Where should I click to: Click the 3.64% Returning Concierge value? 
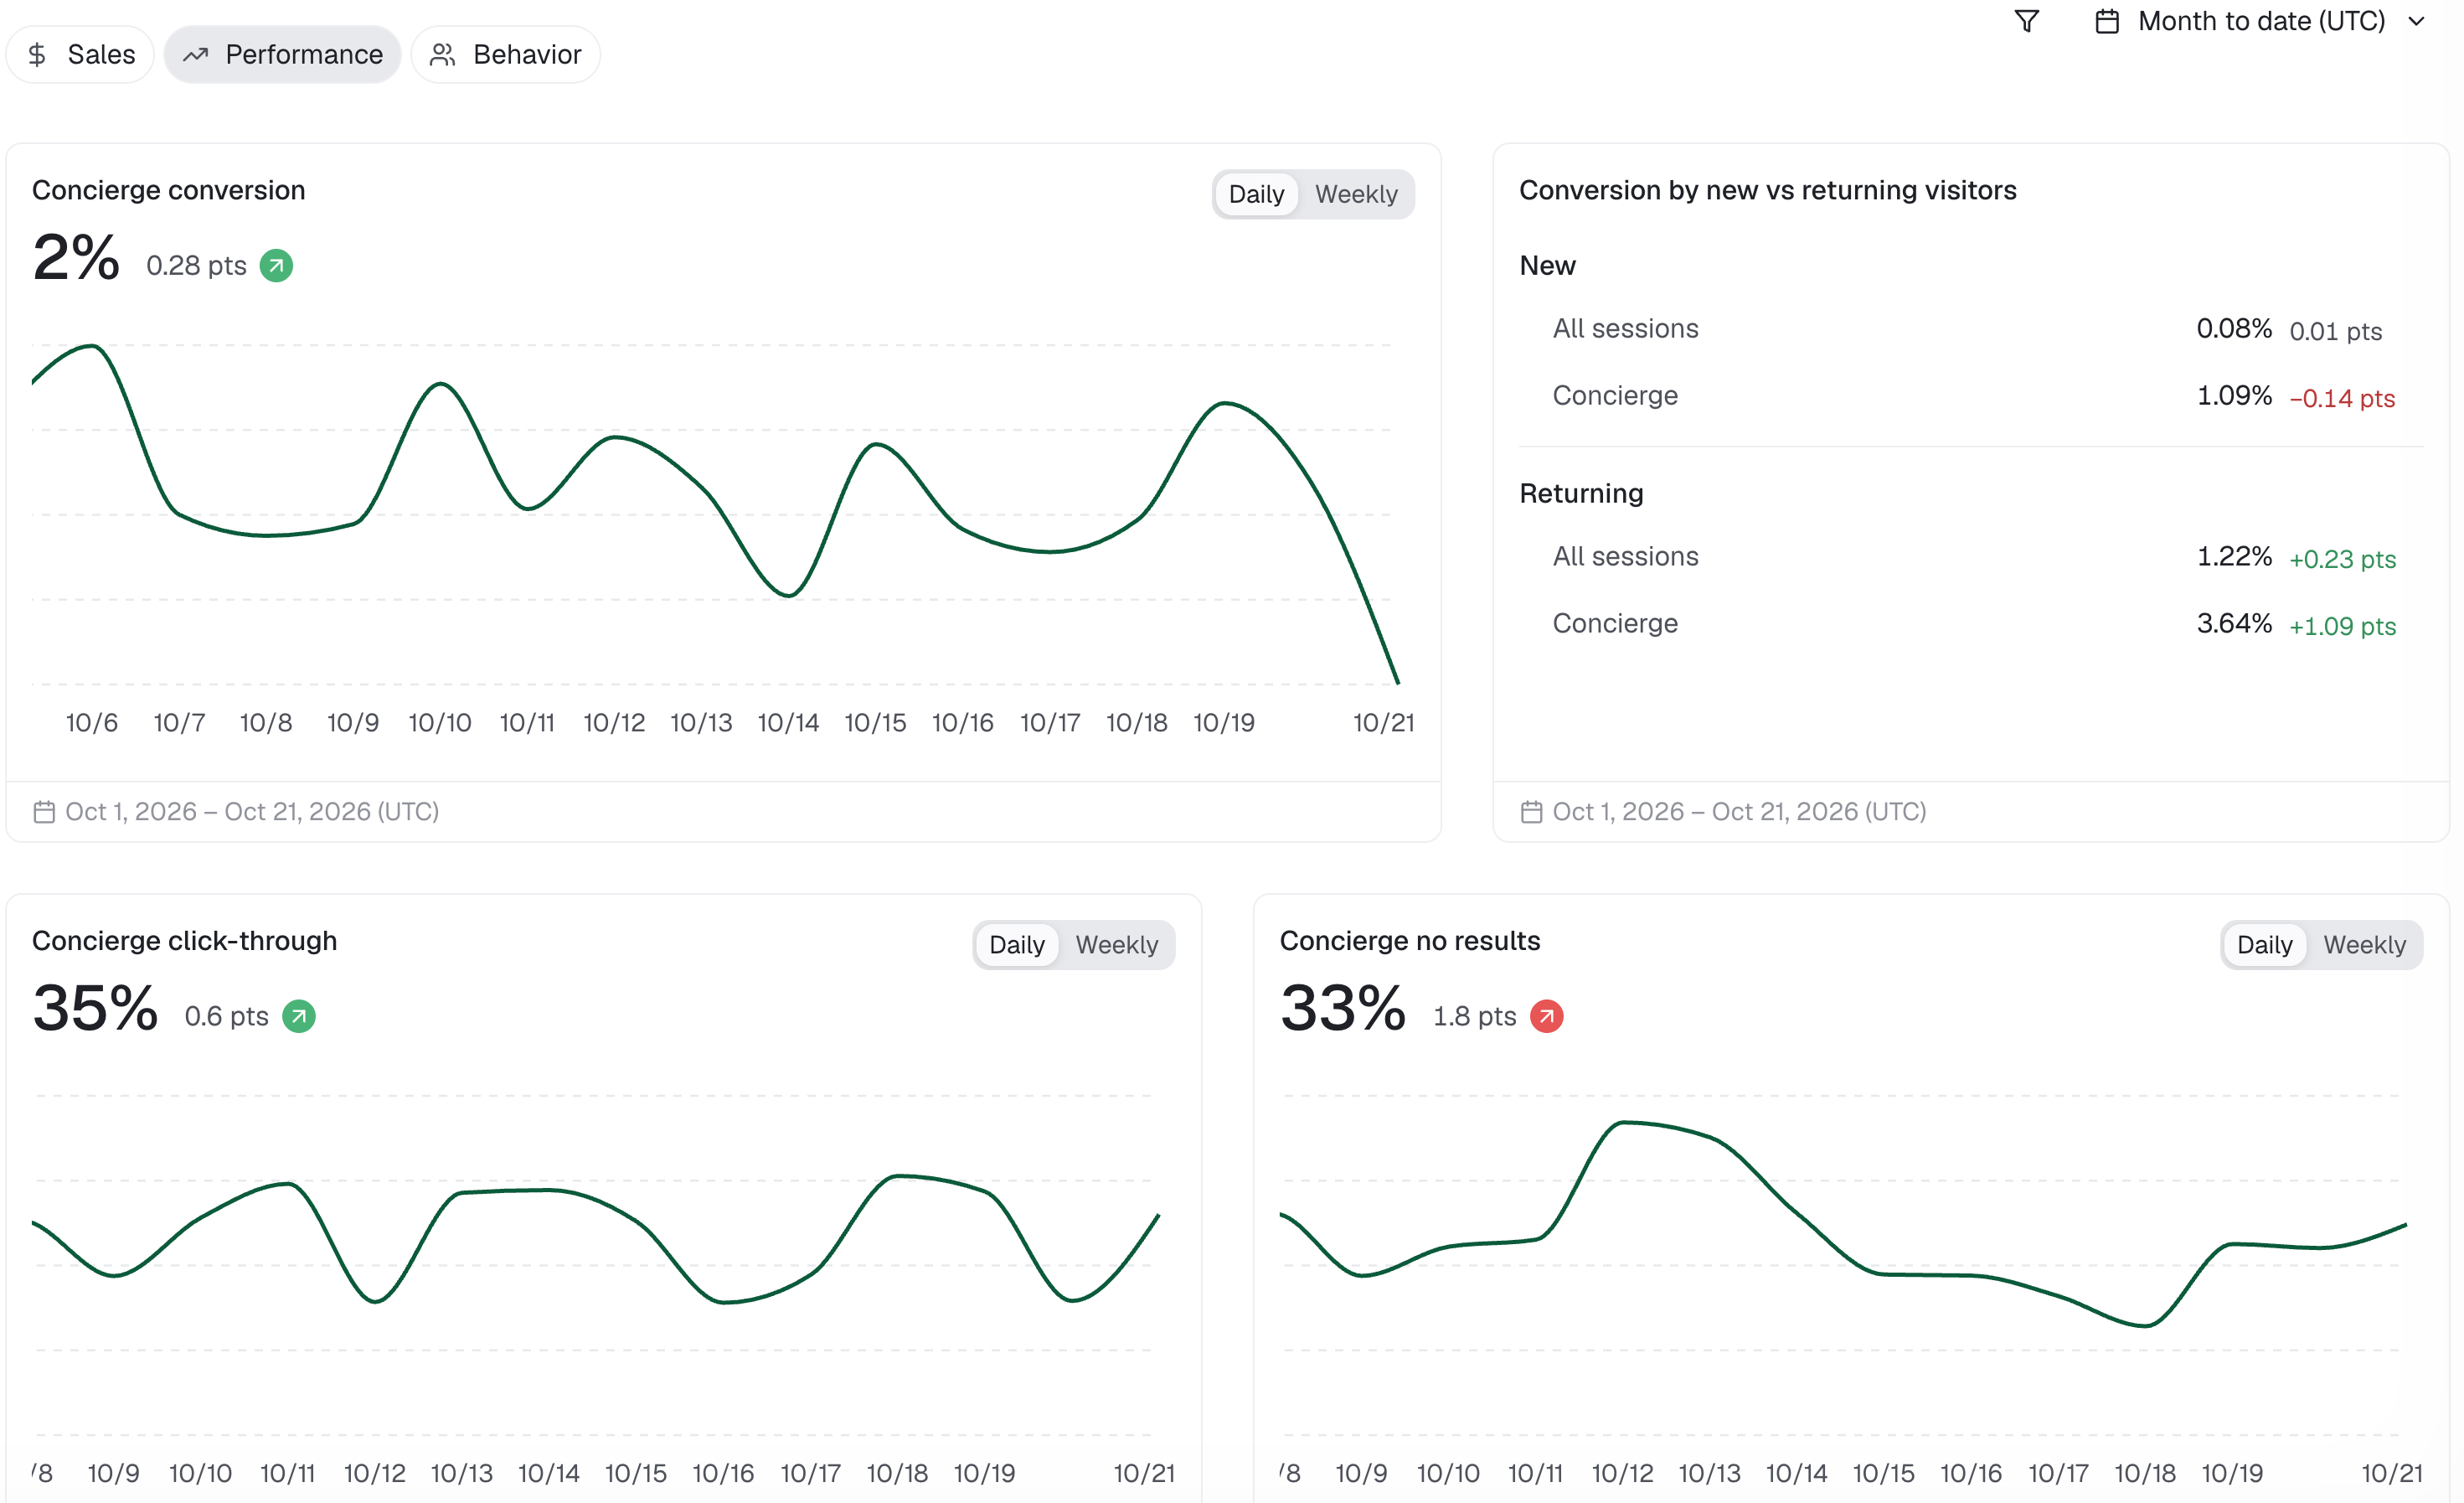pos(2234,624)
